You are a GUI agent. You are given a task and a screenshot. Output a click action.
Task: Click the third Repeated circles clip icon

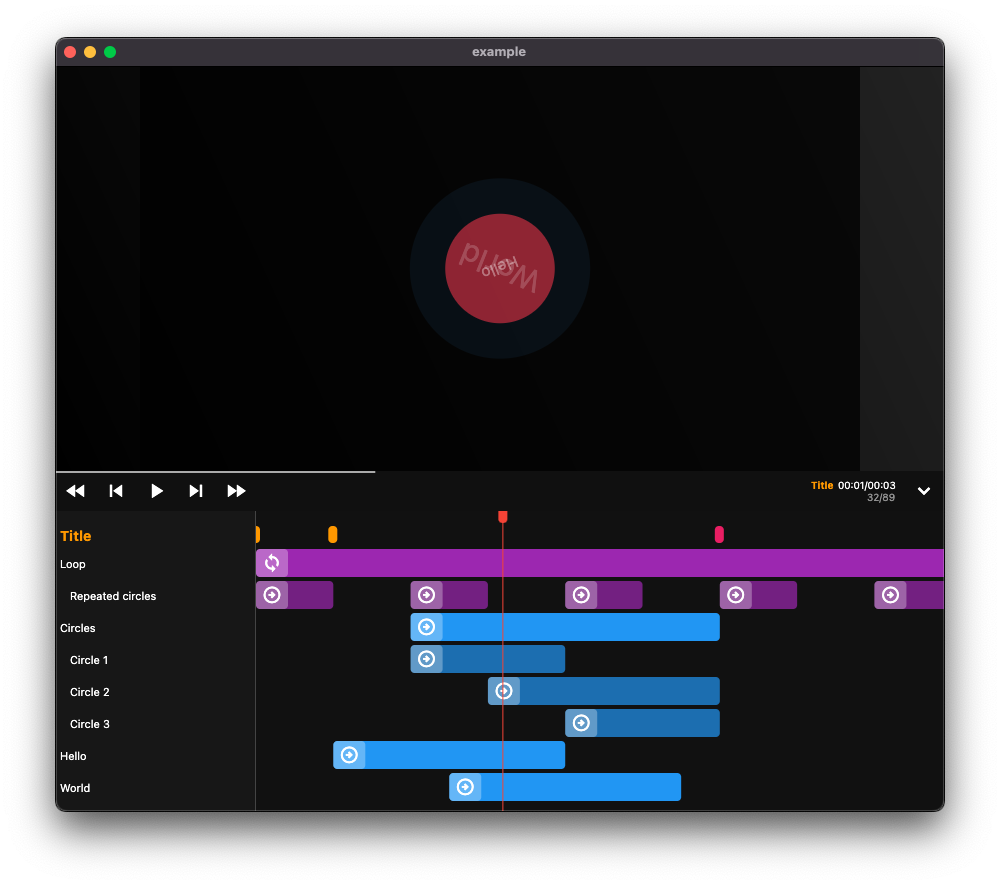(x=582, y=595)
